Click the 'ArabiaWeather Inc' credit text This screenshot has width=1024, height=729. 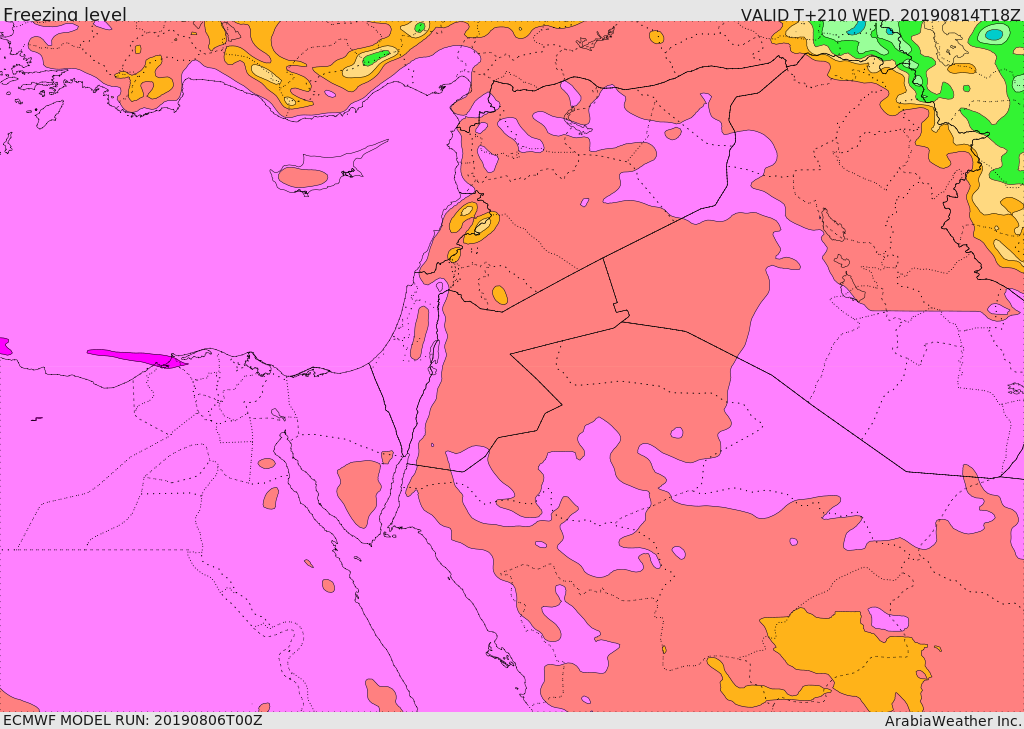point(953,721)
